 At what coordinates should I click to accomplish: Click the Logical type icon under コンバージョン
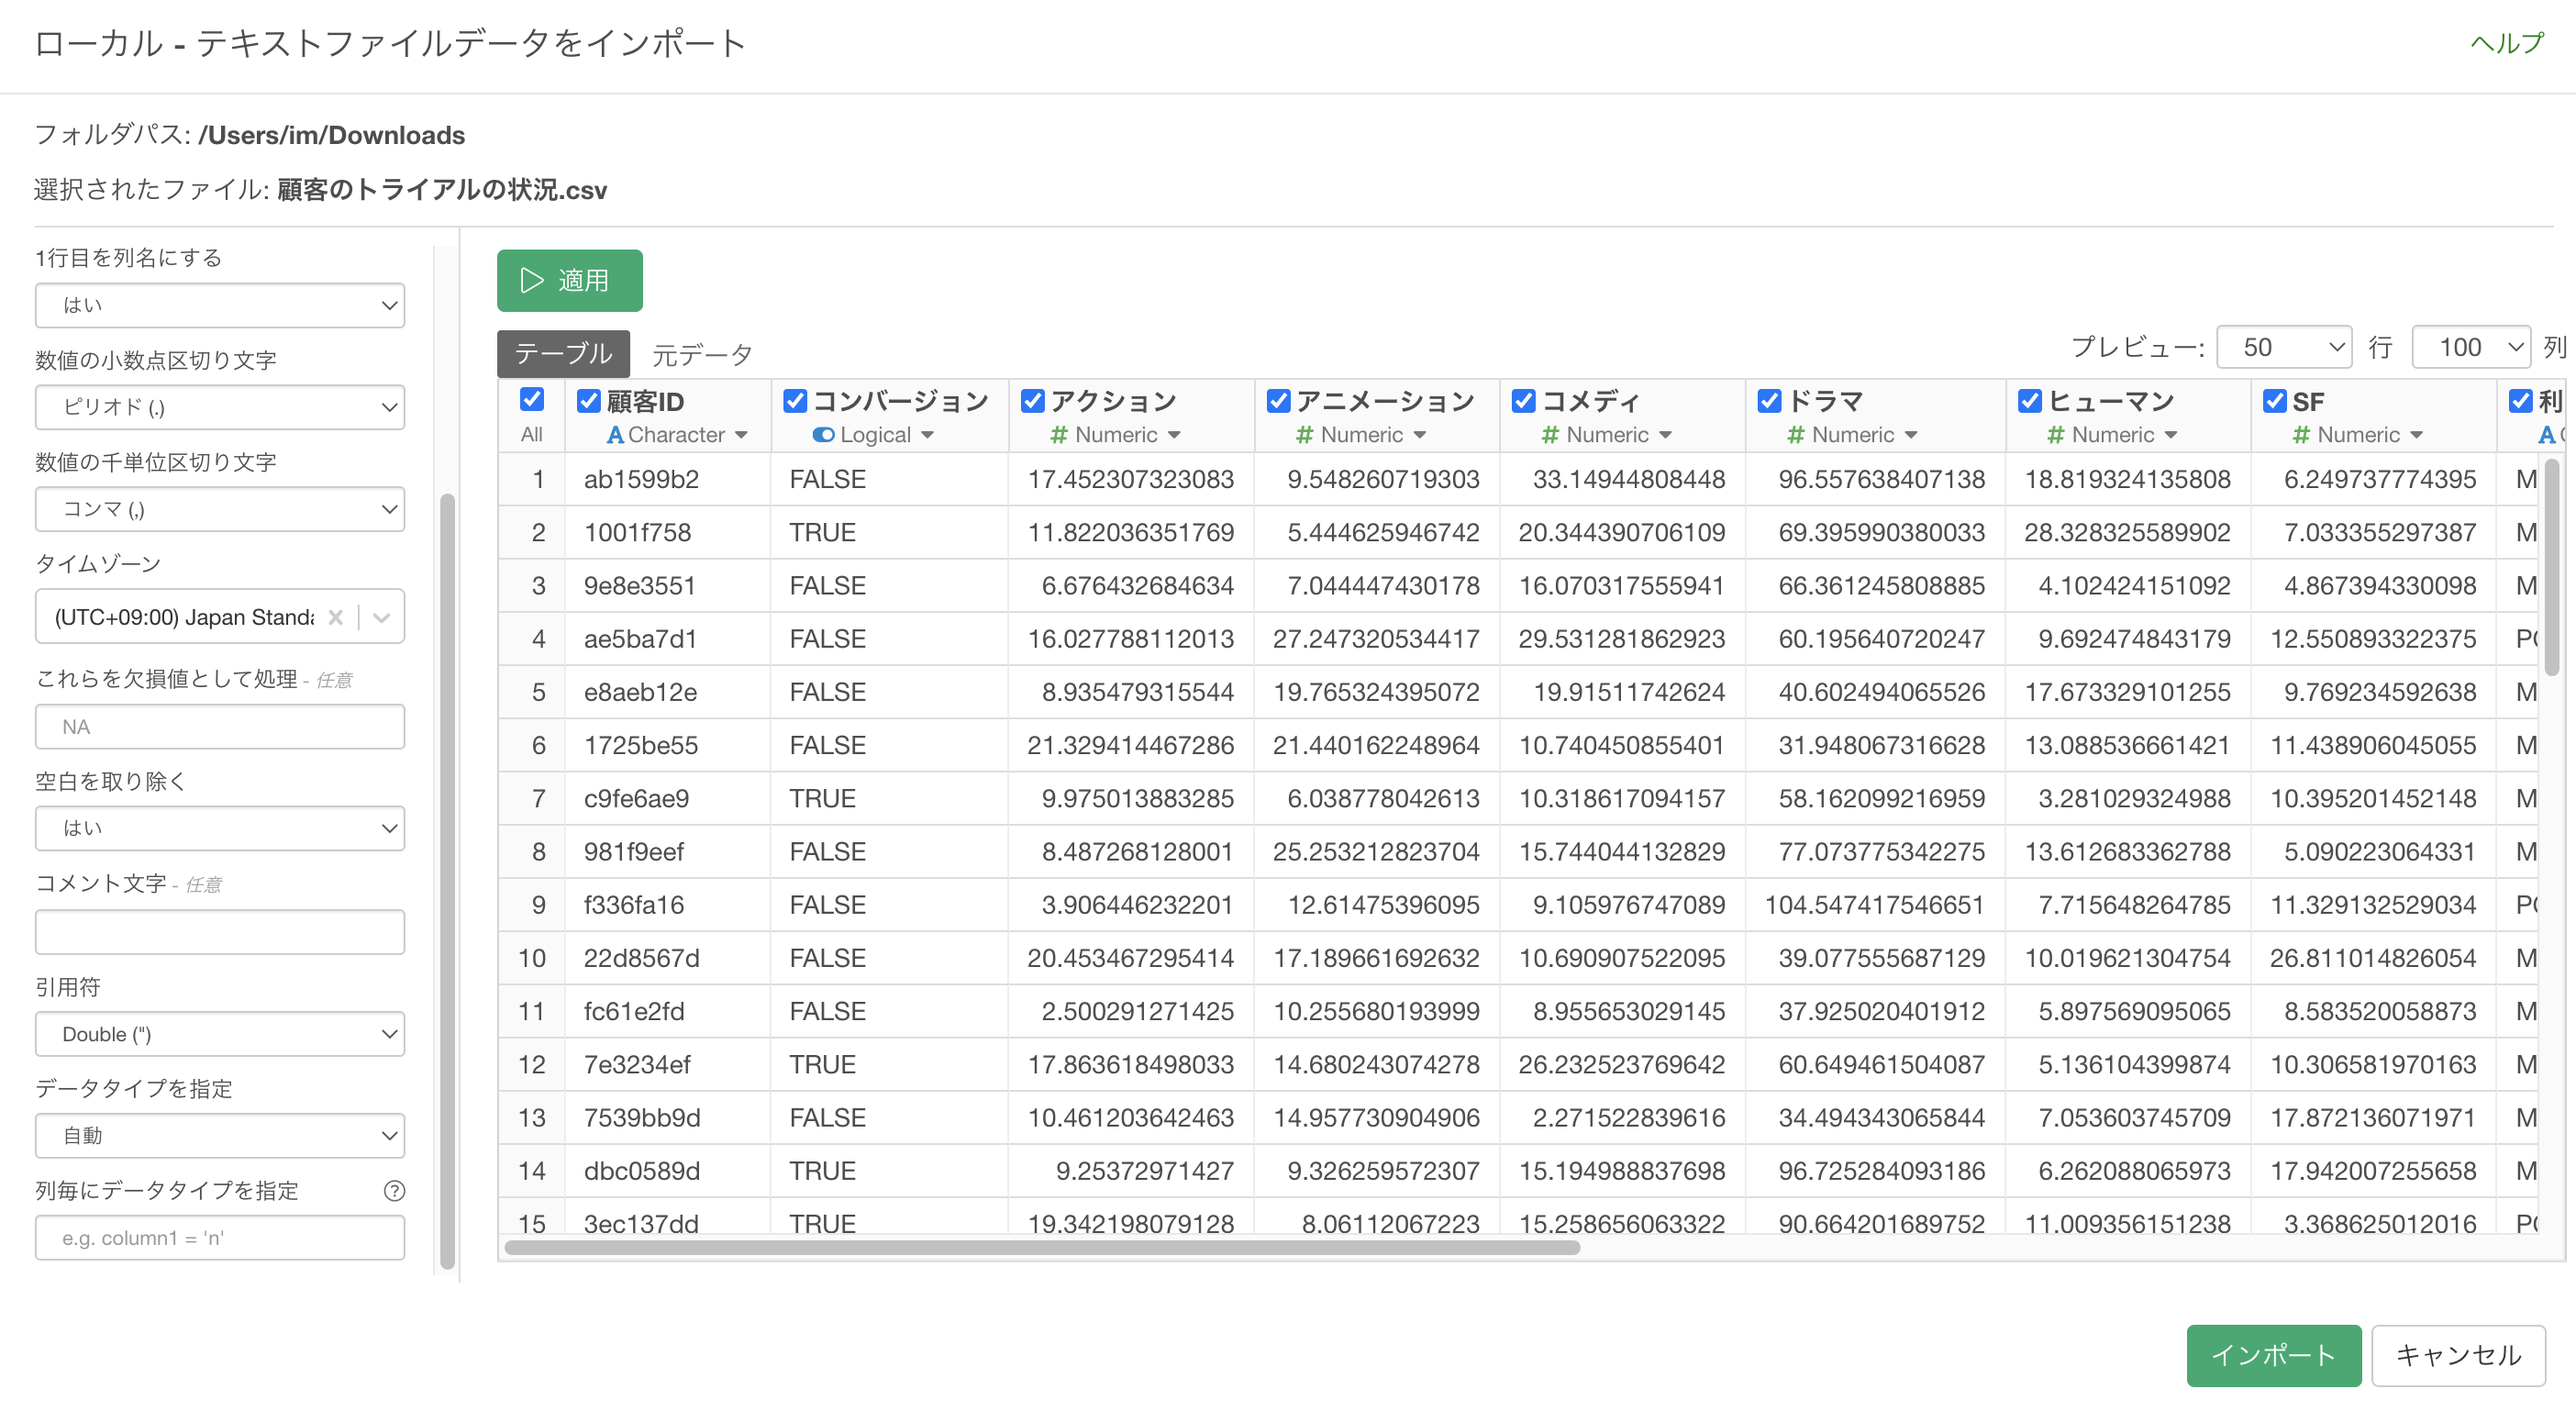[x=823, y=435]
